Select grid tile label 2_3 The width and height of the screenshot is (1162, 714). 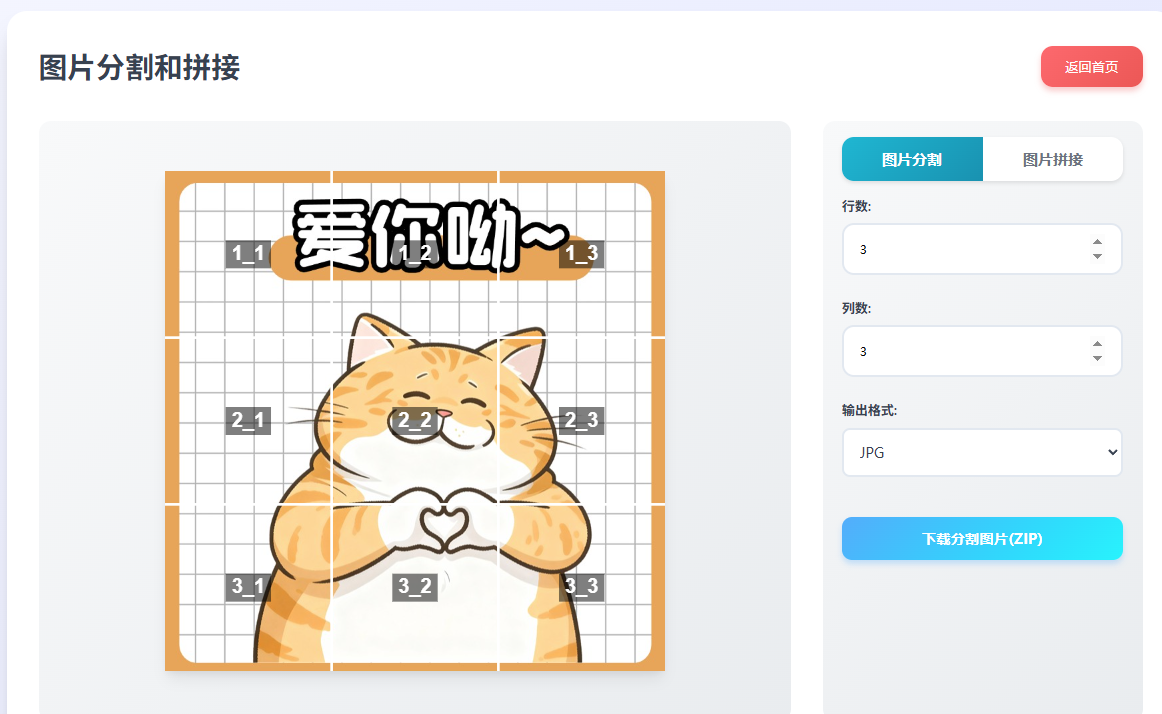pyautogui.click(x=581, y=420)
